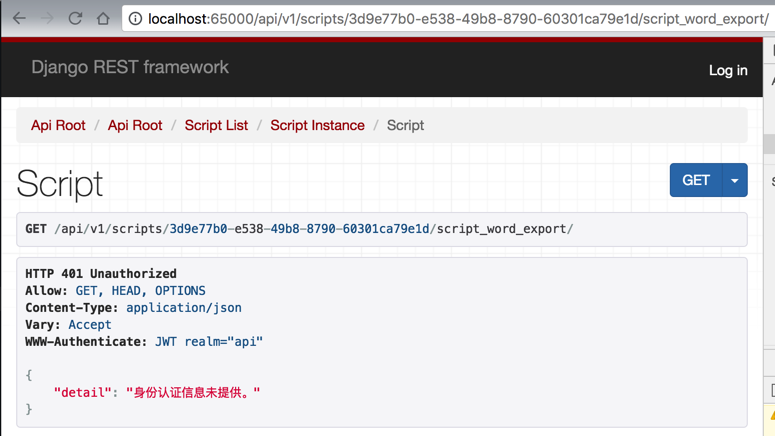The height and width of the screenshot is (436, 775).
Task: Click the GET request URL line
Action: click(x=300, y=229)
